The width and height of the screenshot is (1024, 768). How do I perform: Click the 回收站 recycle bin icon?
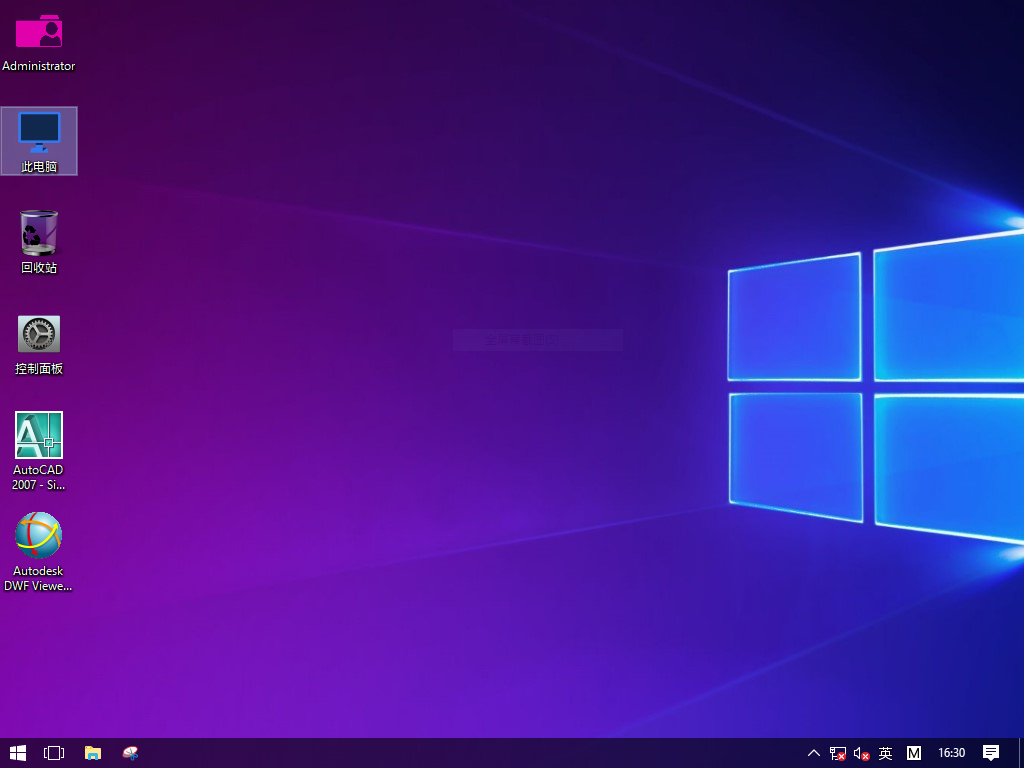39,233
